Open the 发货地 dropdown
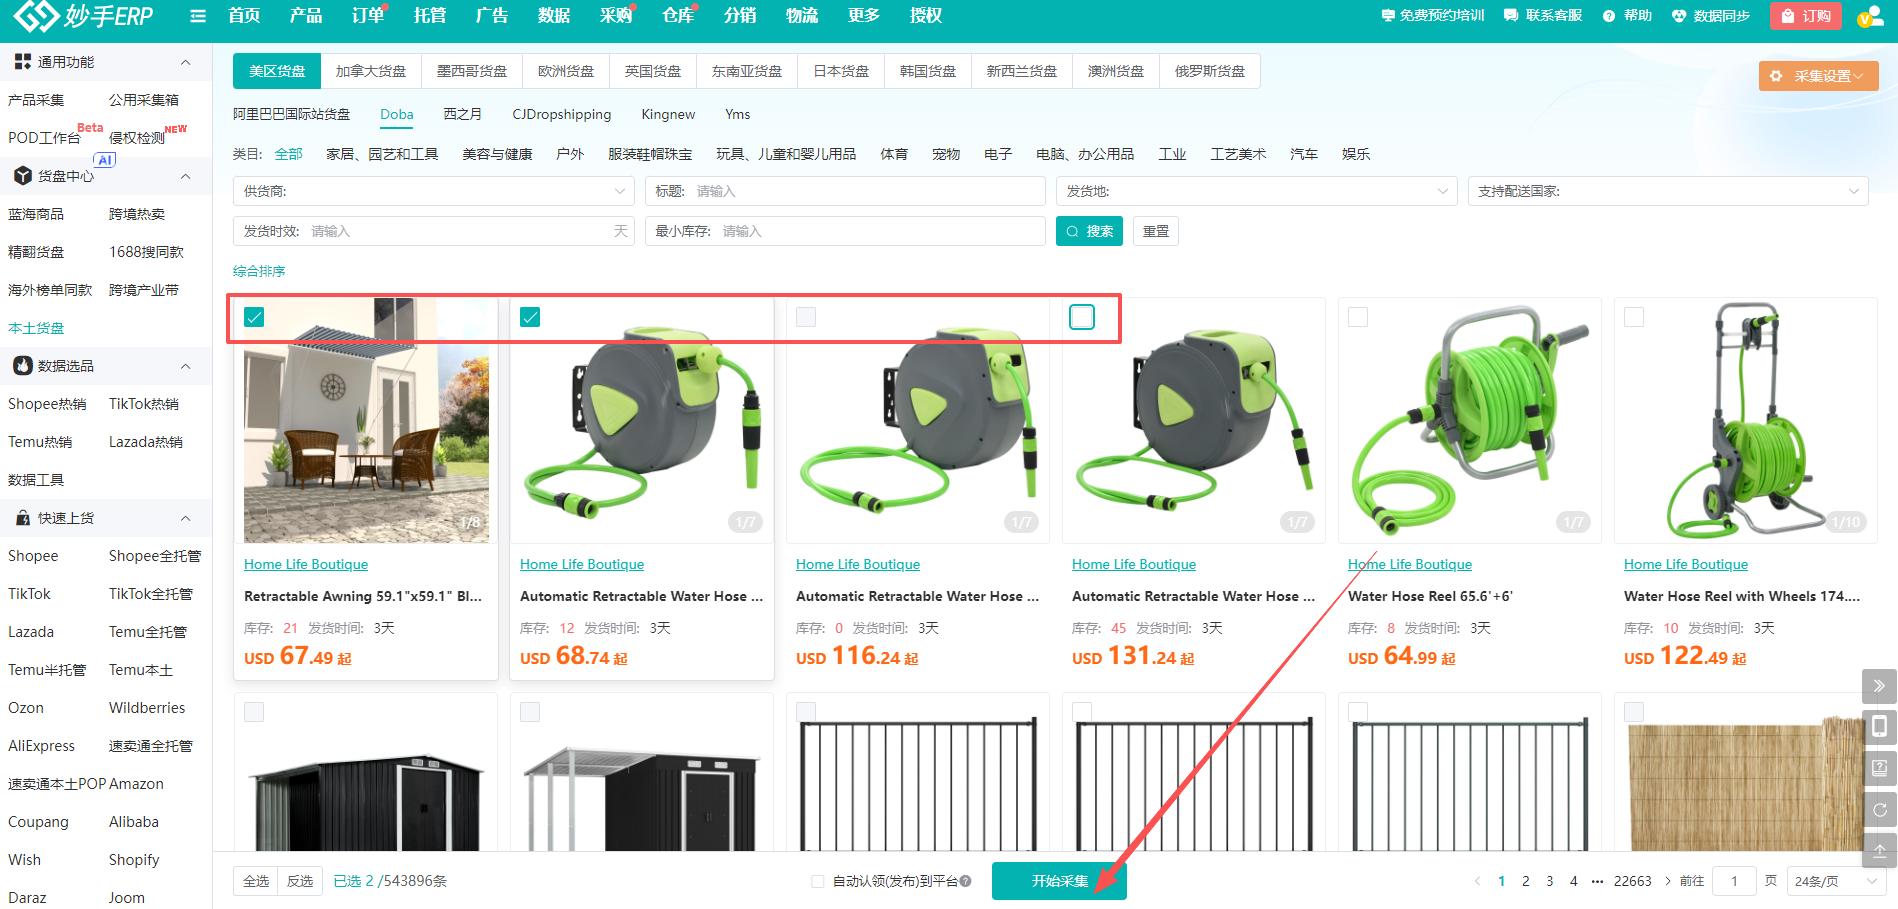The height and width of the screenshot is (909, 1898). 1257,191
